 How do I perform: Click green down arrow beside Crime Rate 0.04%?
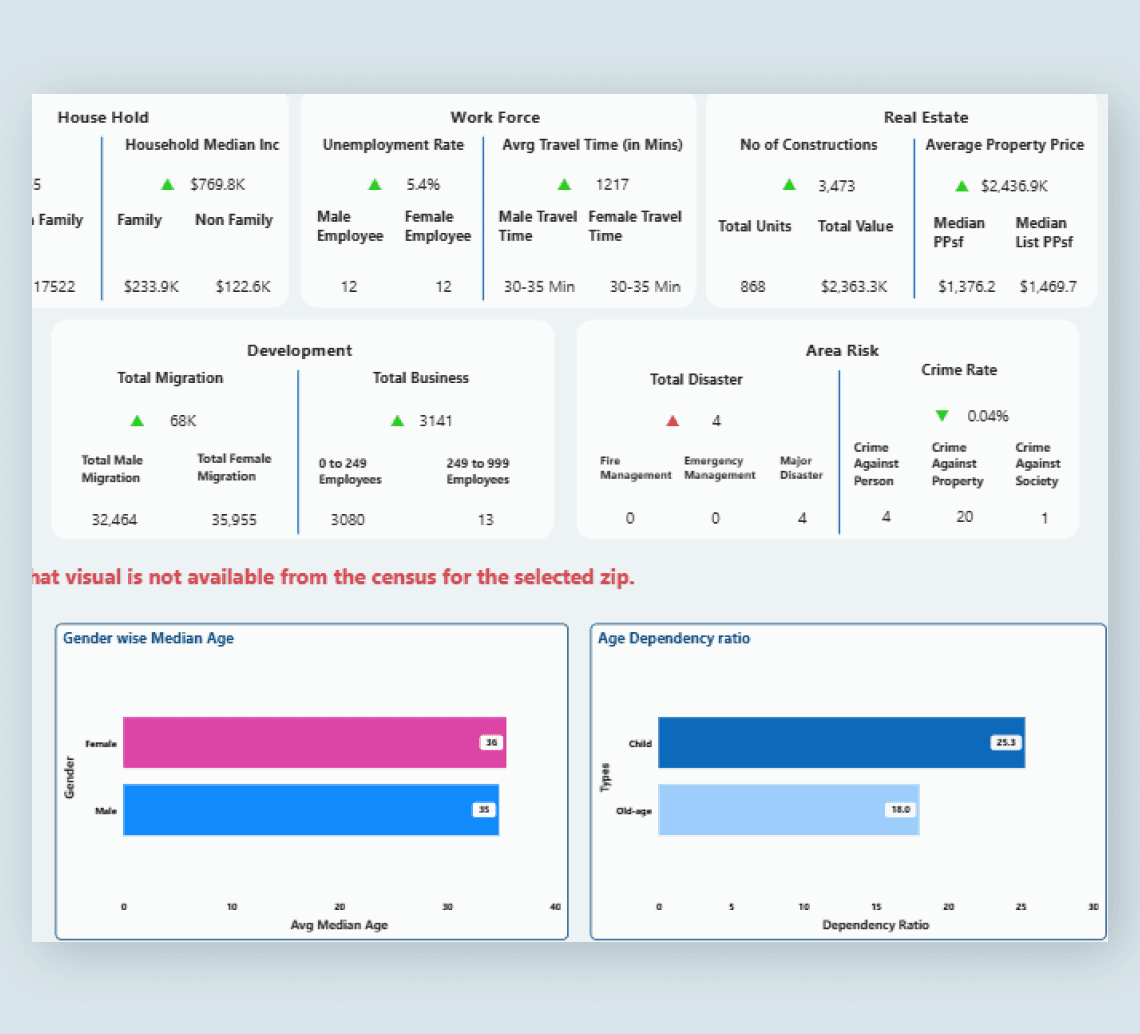pos(942,416)
